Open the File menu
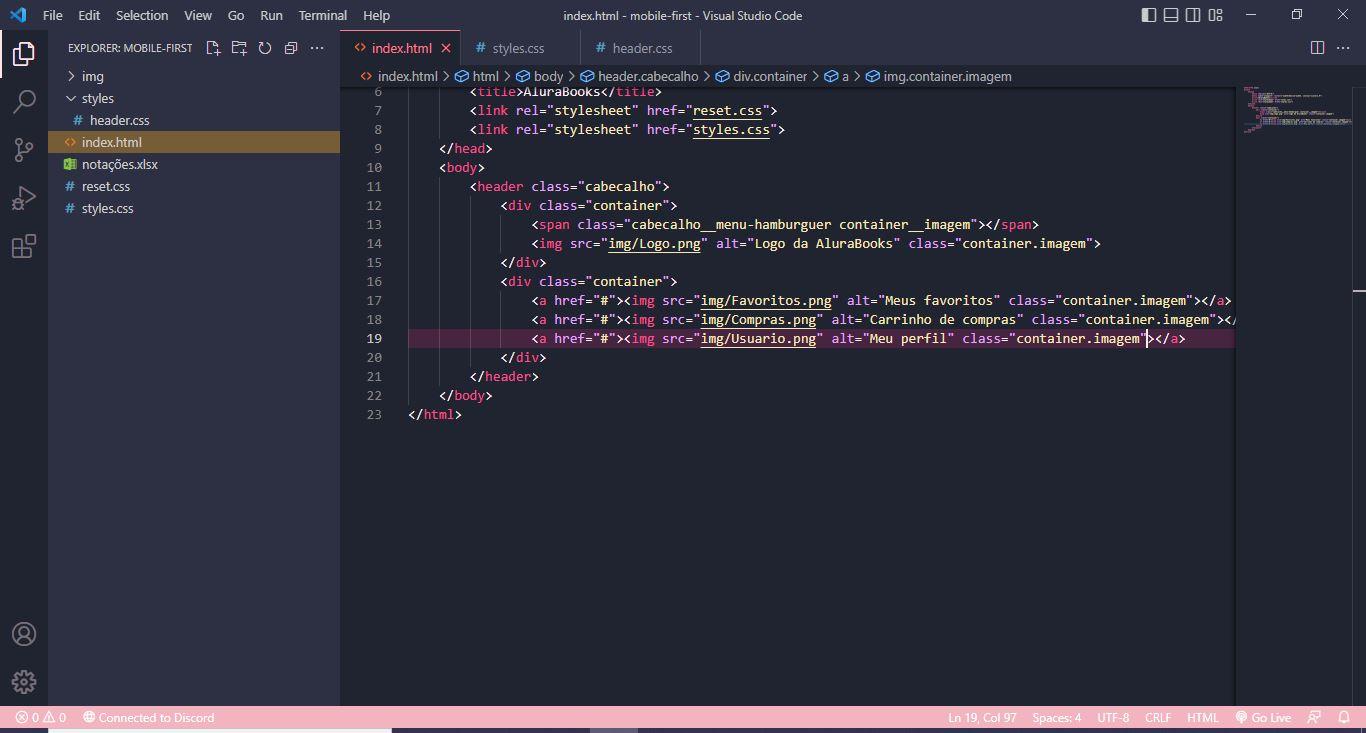Image resolution: width=1366 pixels, height=733 pixels. point(53,15)
